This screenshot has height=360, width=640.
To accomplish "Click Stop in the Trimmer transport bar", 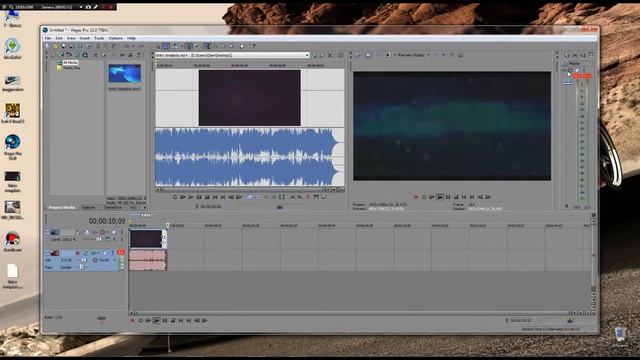I will pyautogui.click(x=207, y=197).
